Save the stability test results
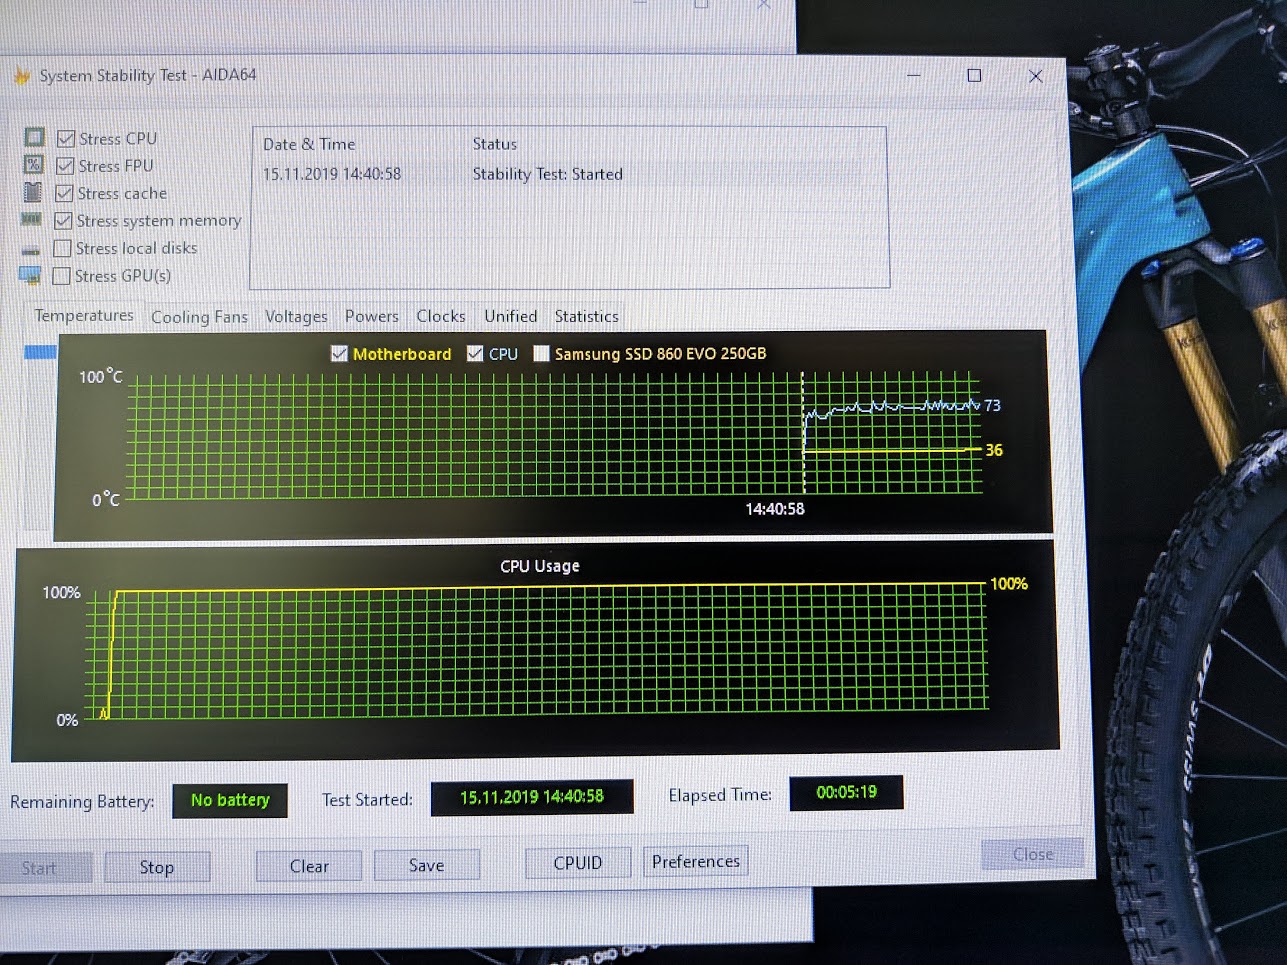This screenshot has height=965, width=1287. click(427, 865)
